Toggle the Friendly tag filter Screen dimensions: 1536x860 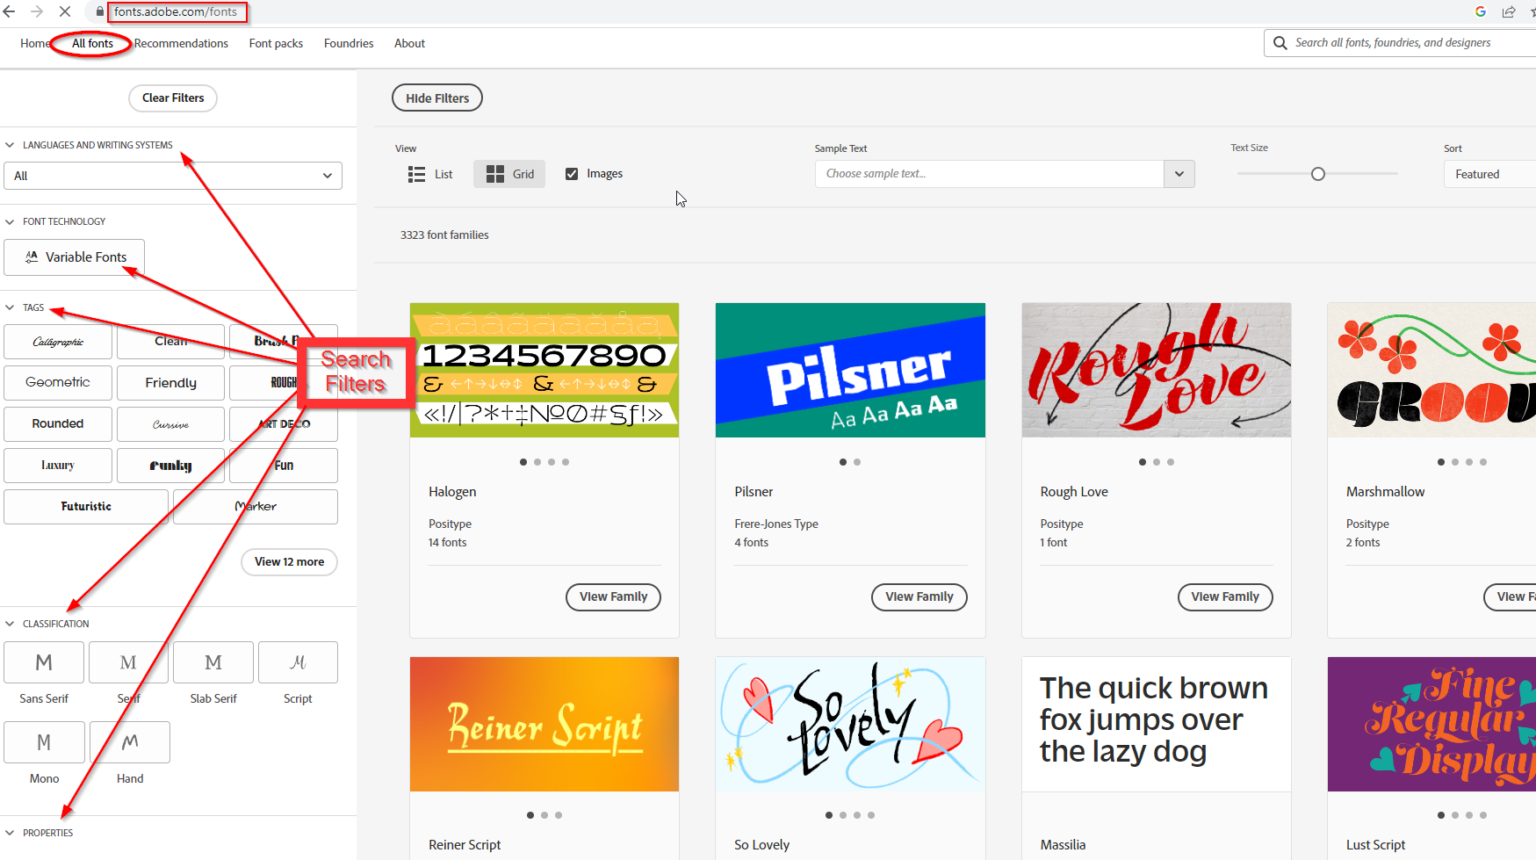click(x=171, y=383)
